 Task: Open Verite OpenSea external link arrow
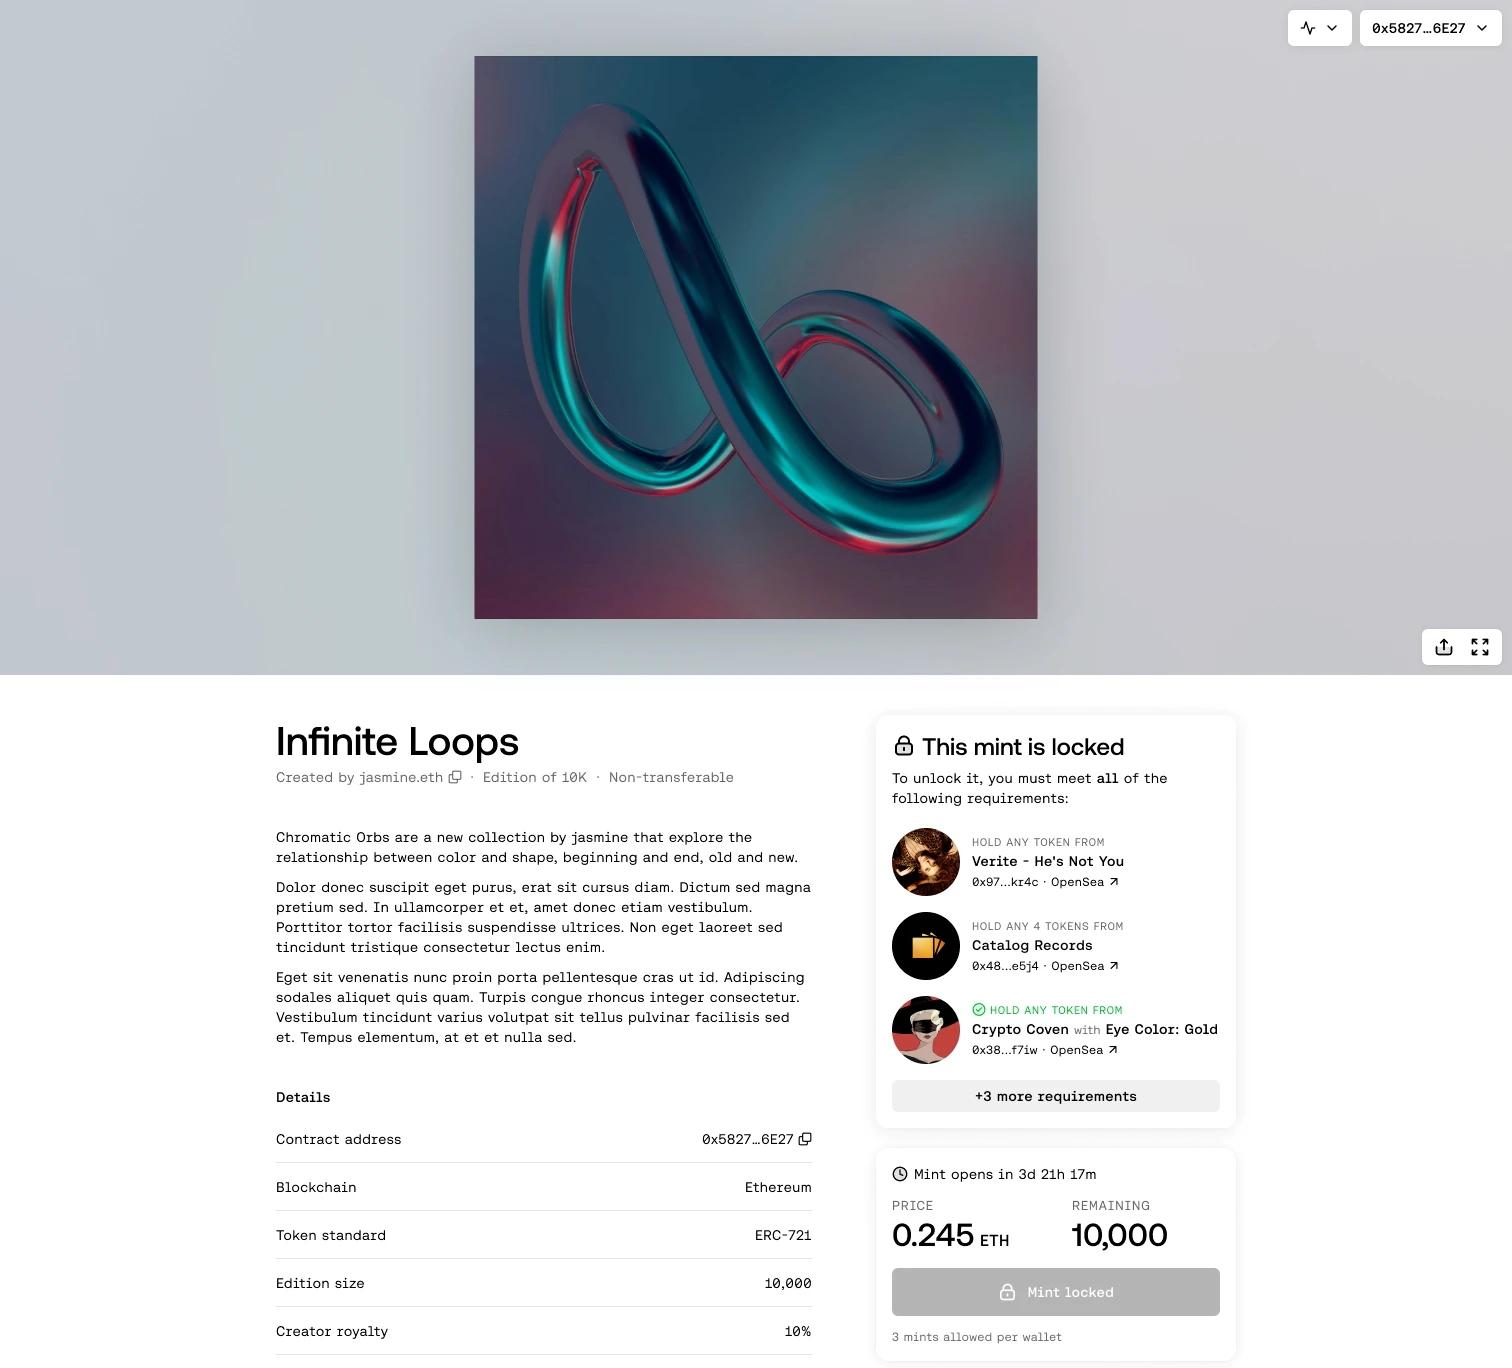[1114, 882]
